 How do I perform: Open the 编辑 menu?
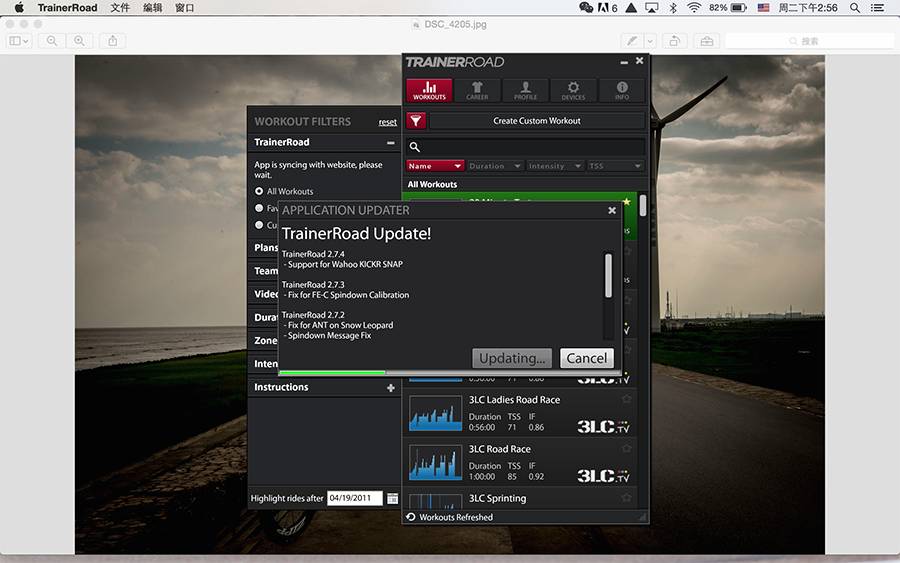152,7
